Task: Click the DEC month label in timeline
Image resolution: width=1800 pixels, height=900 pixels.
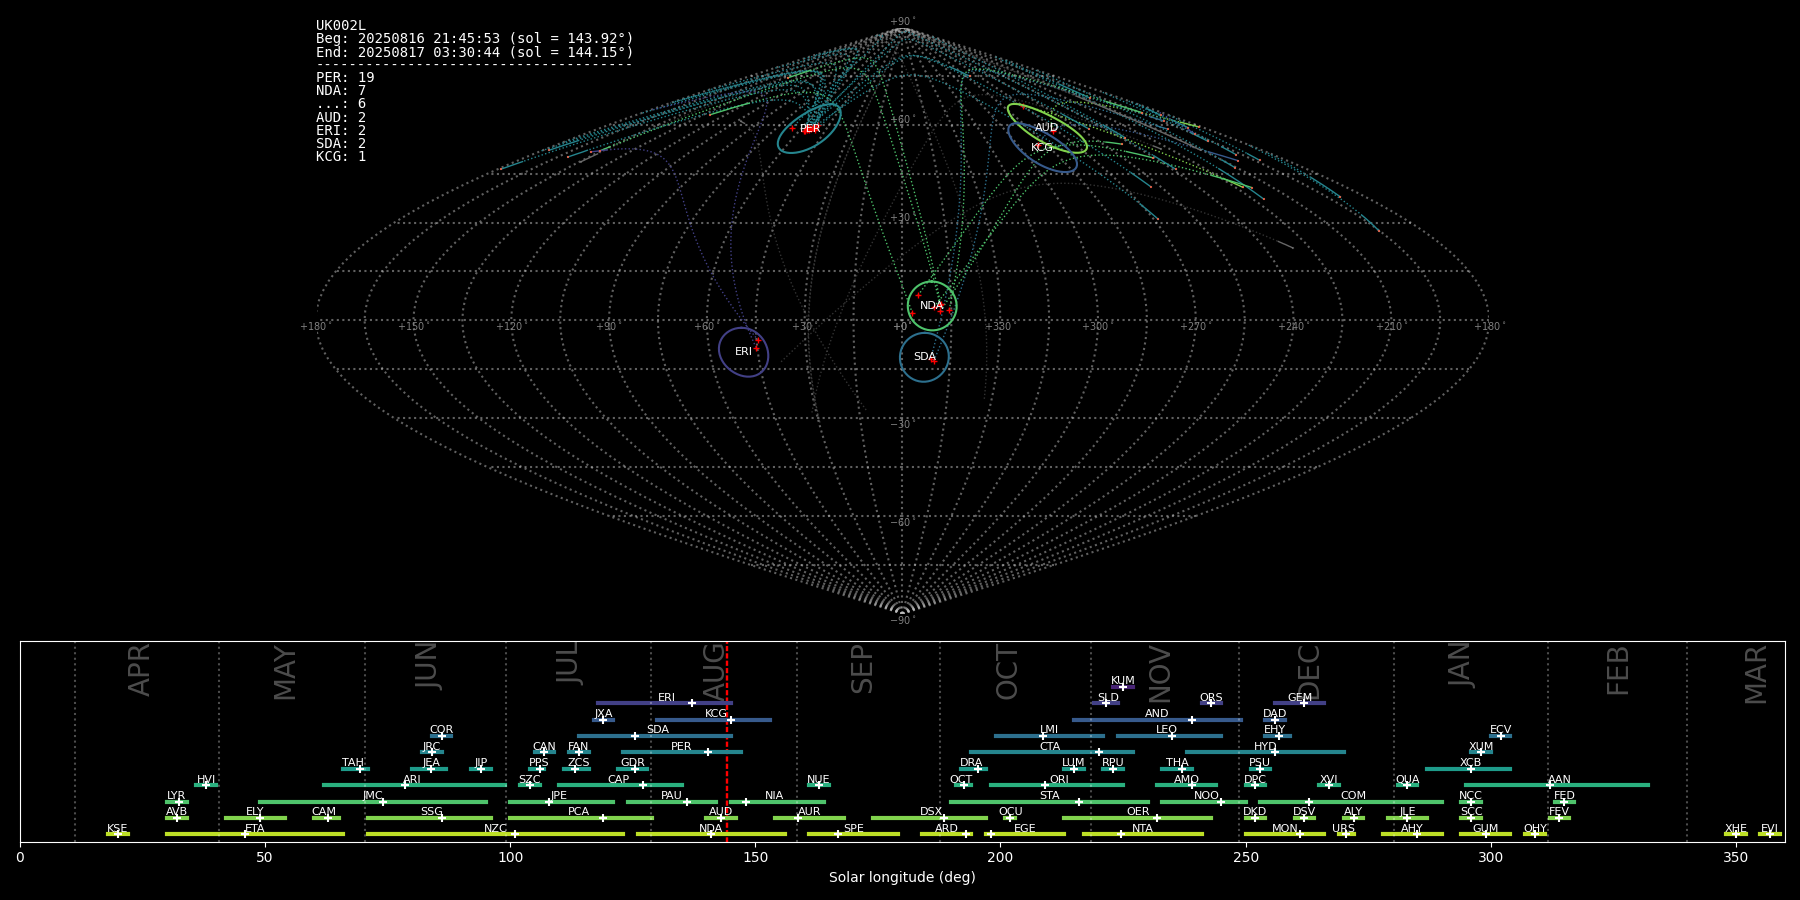Action: tap(1309, 673)
